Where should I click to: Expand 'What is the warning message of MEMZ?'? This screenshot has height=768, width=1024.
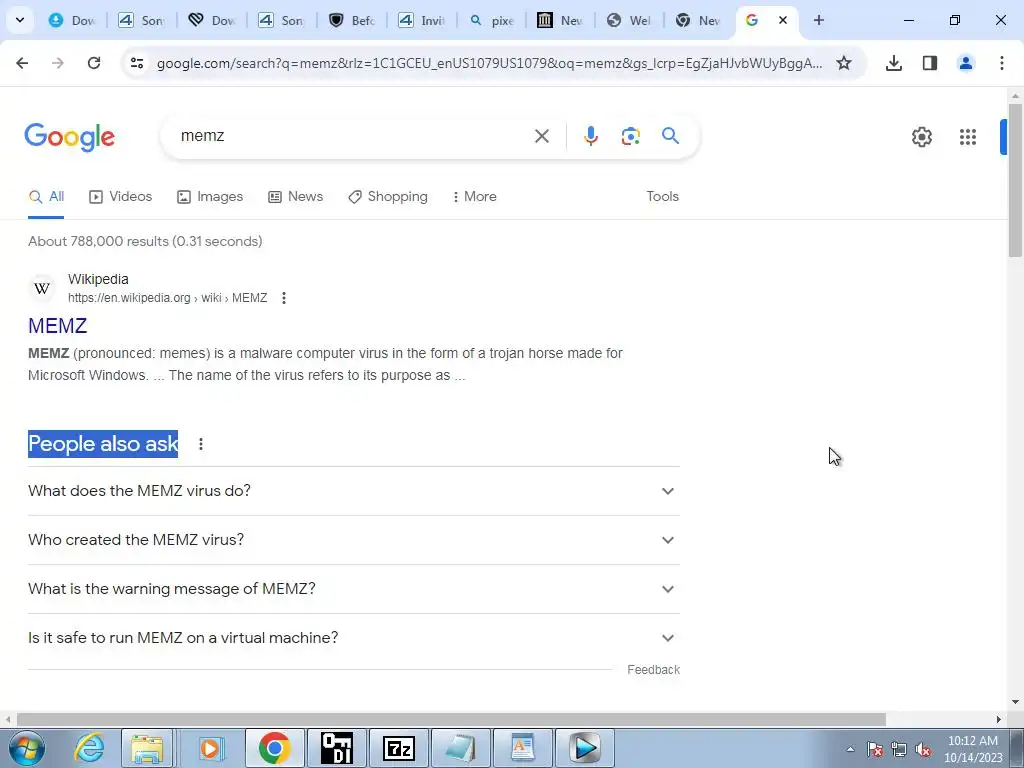pos(354,589)
